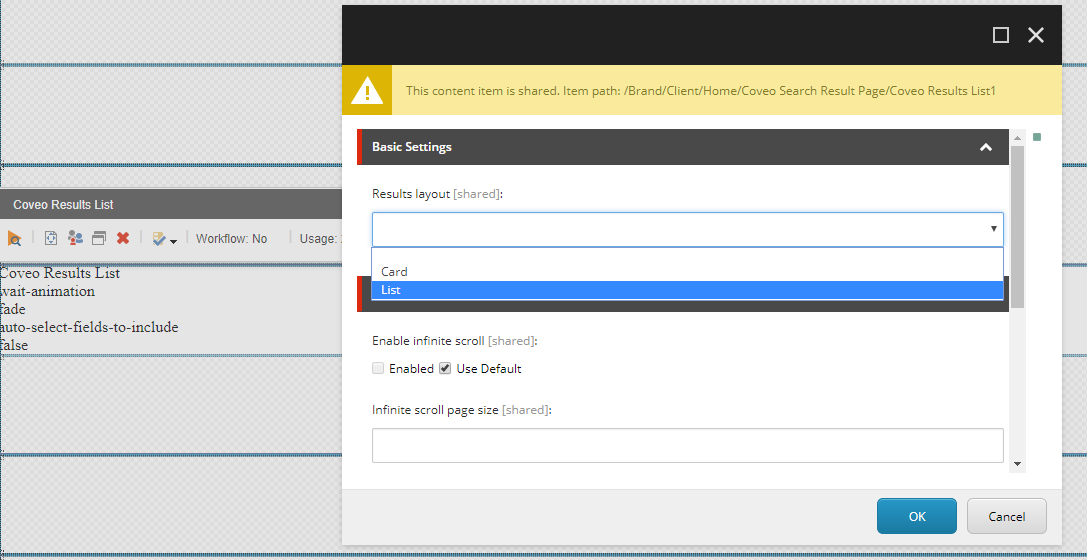Select List in the layout list
This screenshot has width=1087, height=560.
(x=688, y=290)
